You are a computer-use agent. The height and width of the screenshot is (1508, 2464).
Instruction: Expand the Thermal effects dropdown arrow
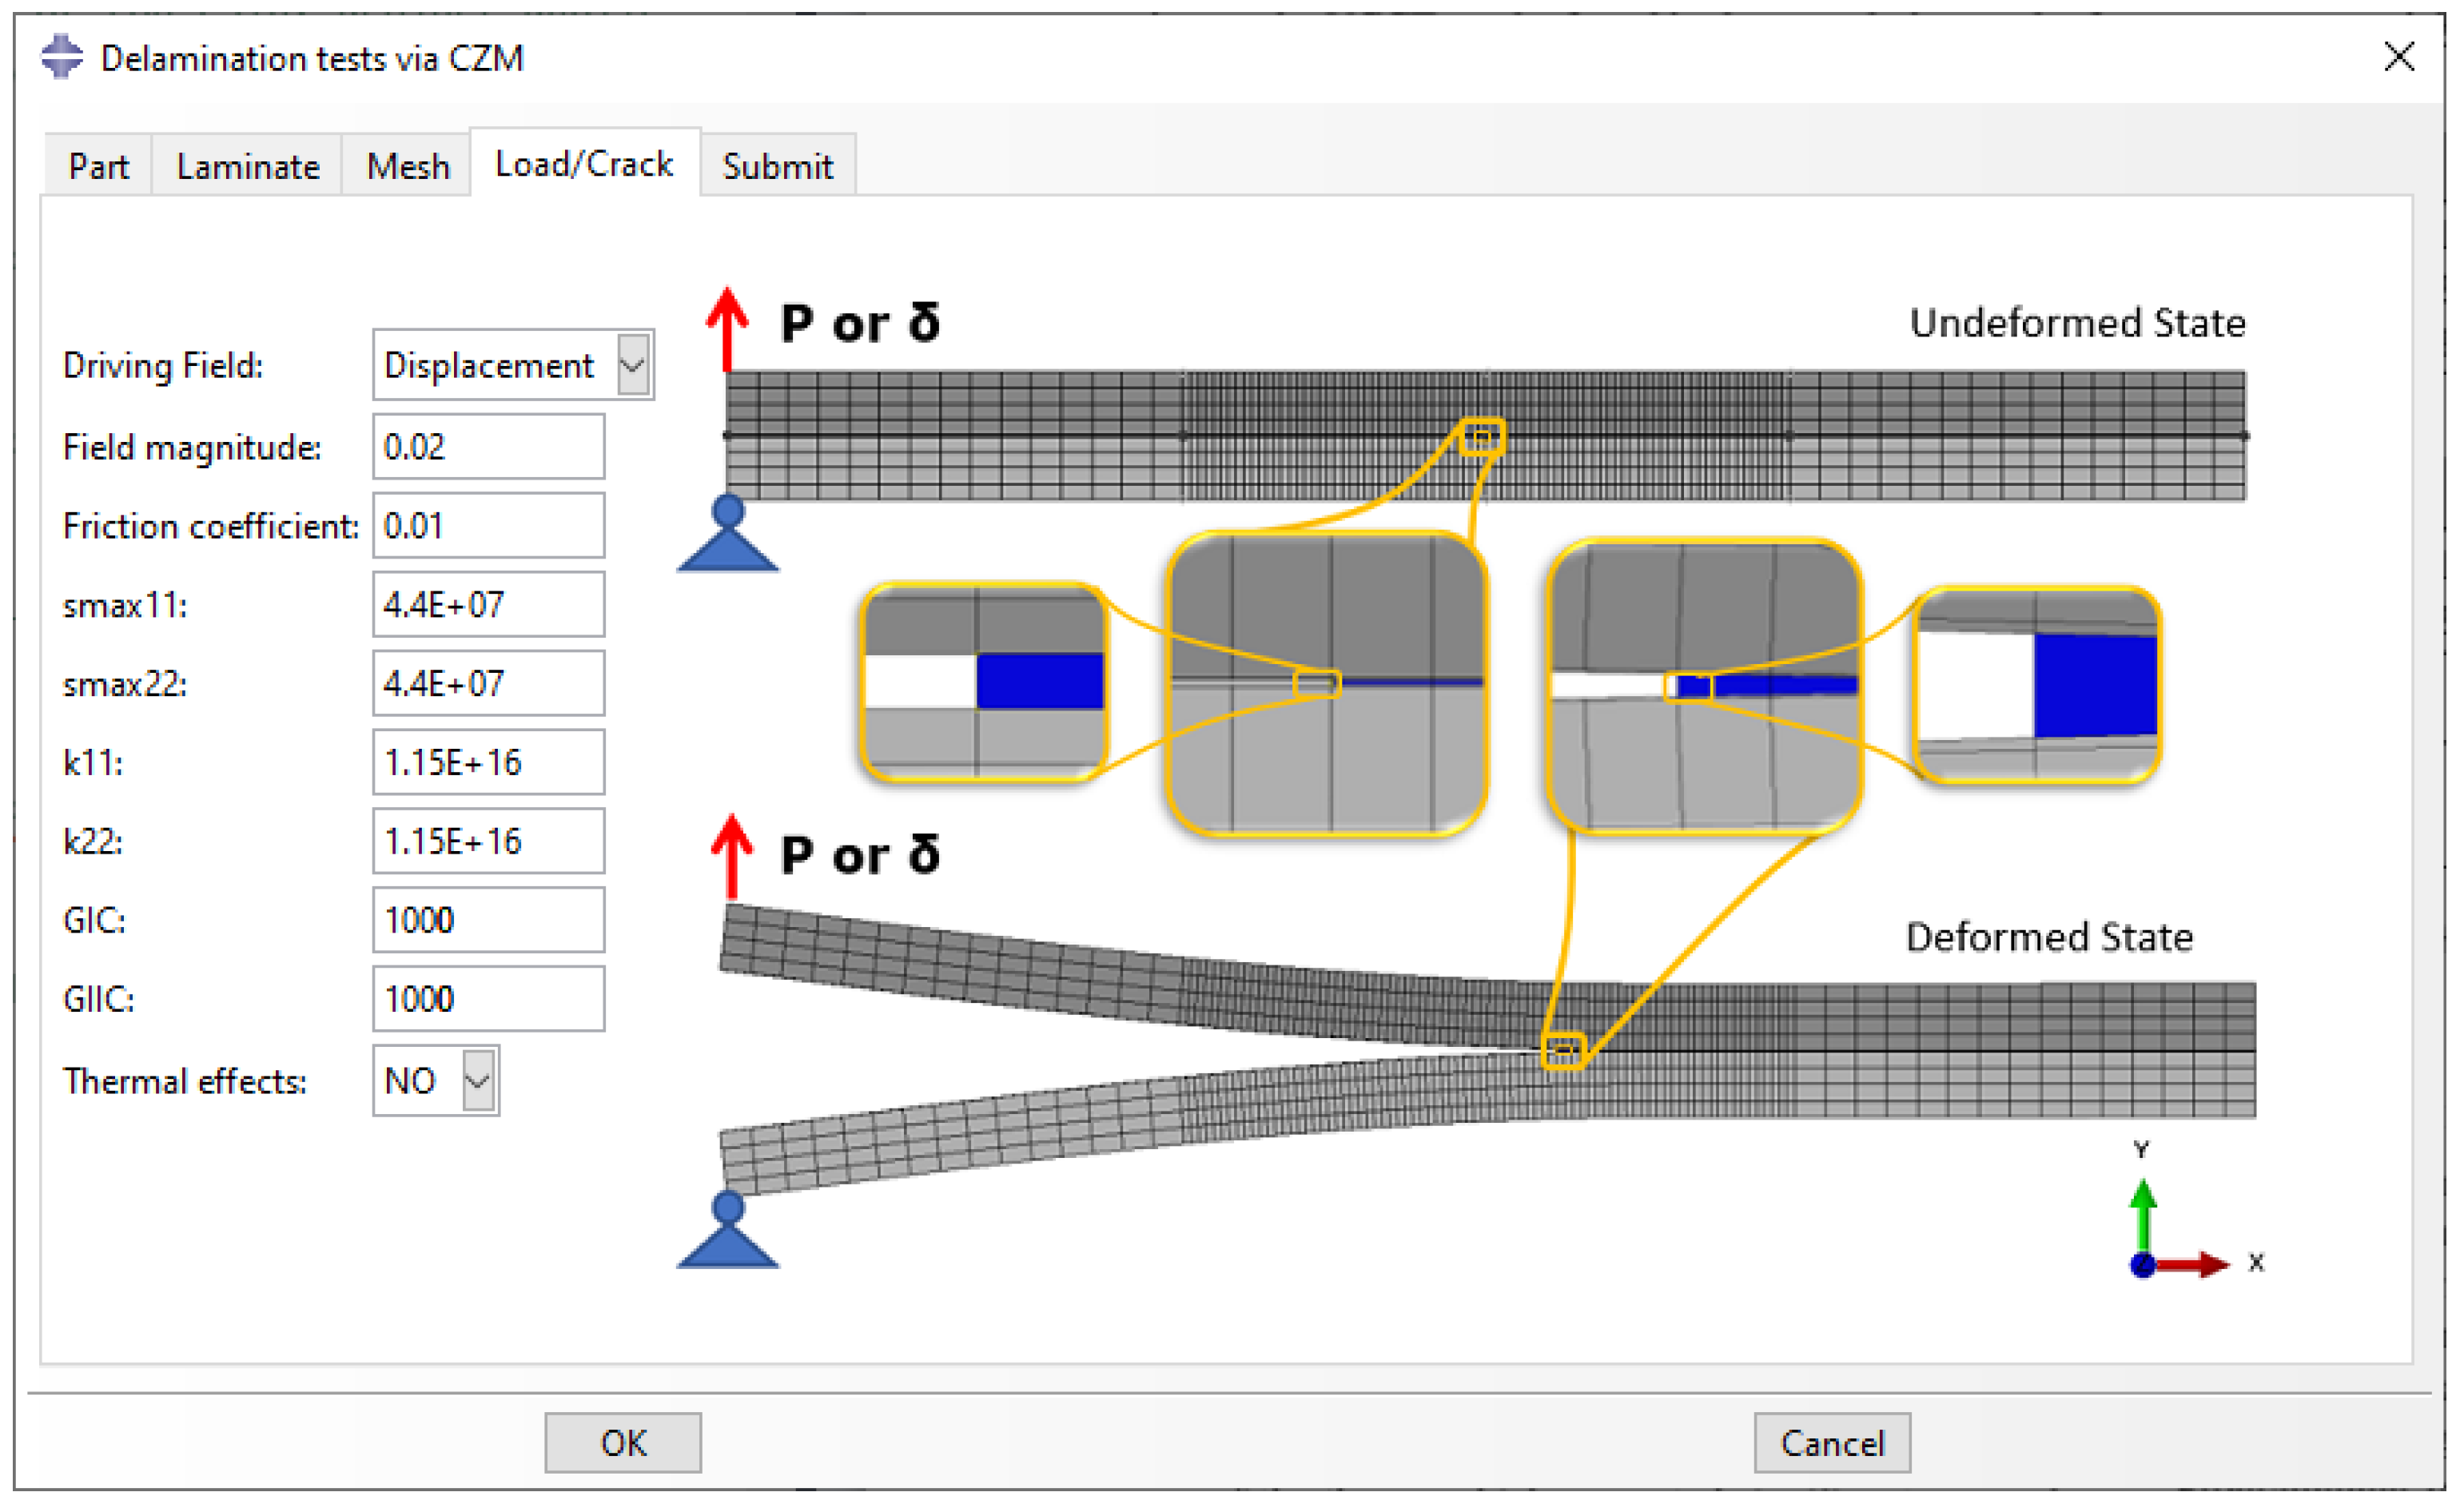pyautogui.click(x=478, y=1080)
